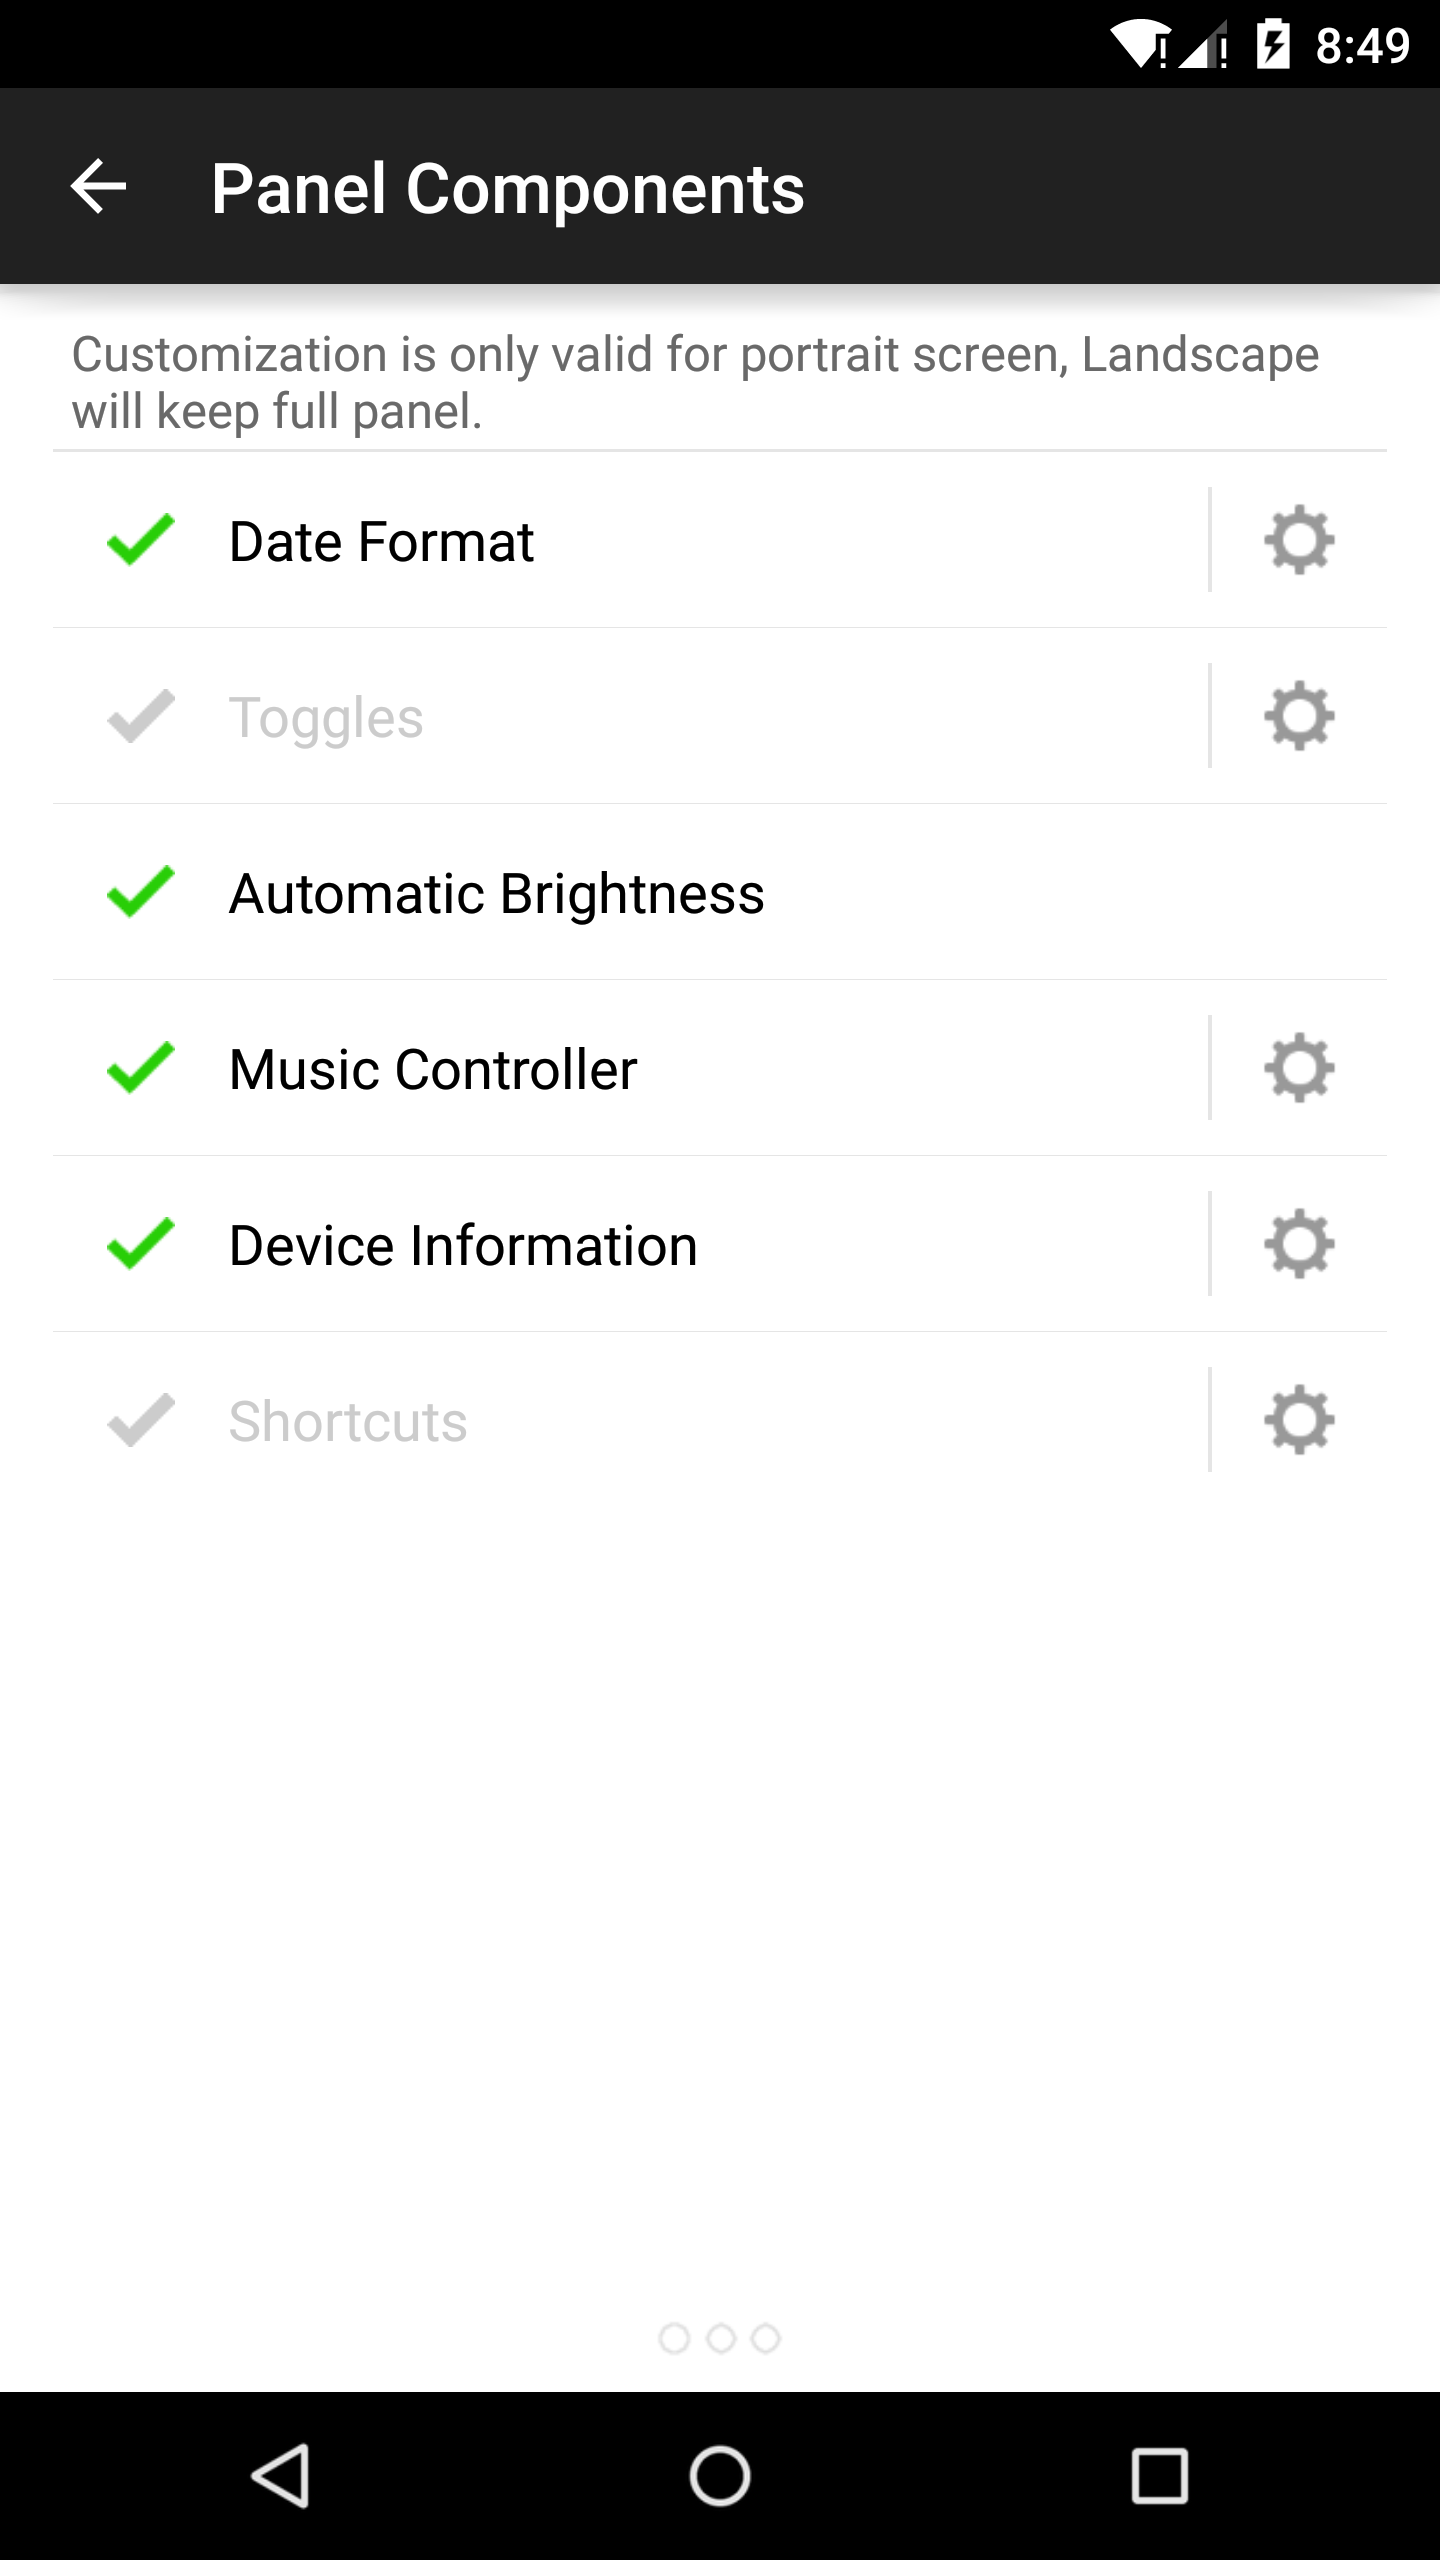Open Date Format settings gear

(x=1298, y=541)
